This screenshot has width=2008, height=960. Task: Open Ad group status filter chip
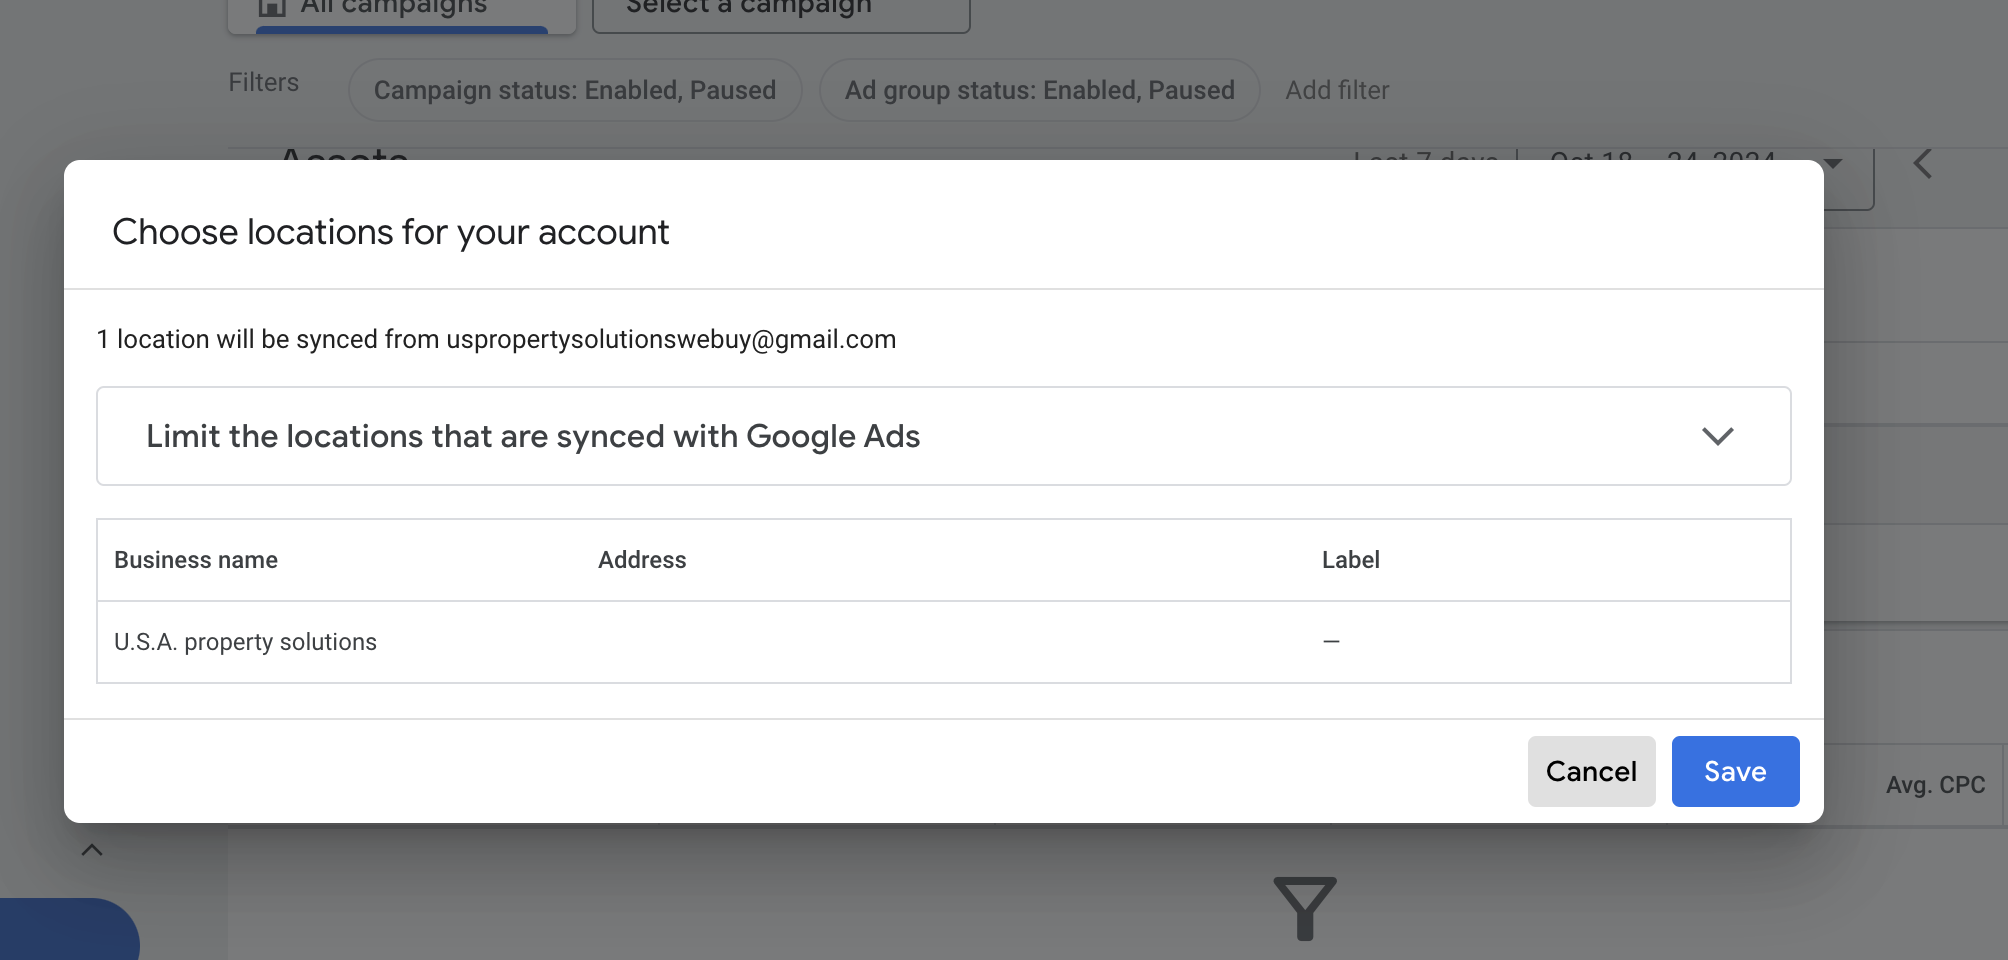pos(1039,90)
